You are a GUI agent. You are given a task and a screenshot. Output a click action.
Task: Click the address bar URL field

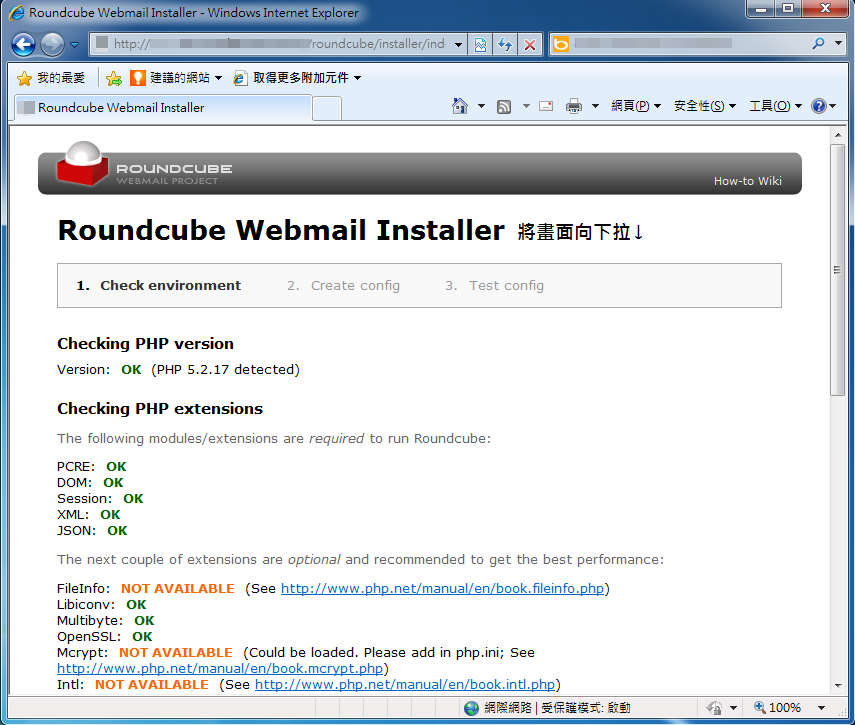point(272,44)
